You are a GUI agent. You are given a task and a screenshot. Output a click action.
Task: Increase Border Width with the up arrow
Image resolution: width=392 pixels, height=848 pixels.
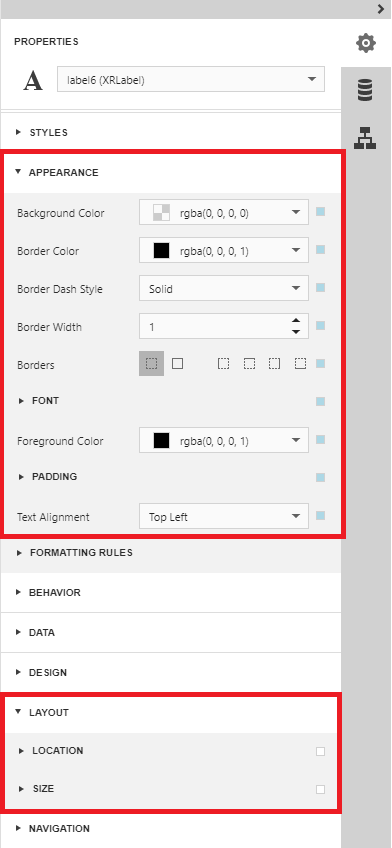[296, 321]
